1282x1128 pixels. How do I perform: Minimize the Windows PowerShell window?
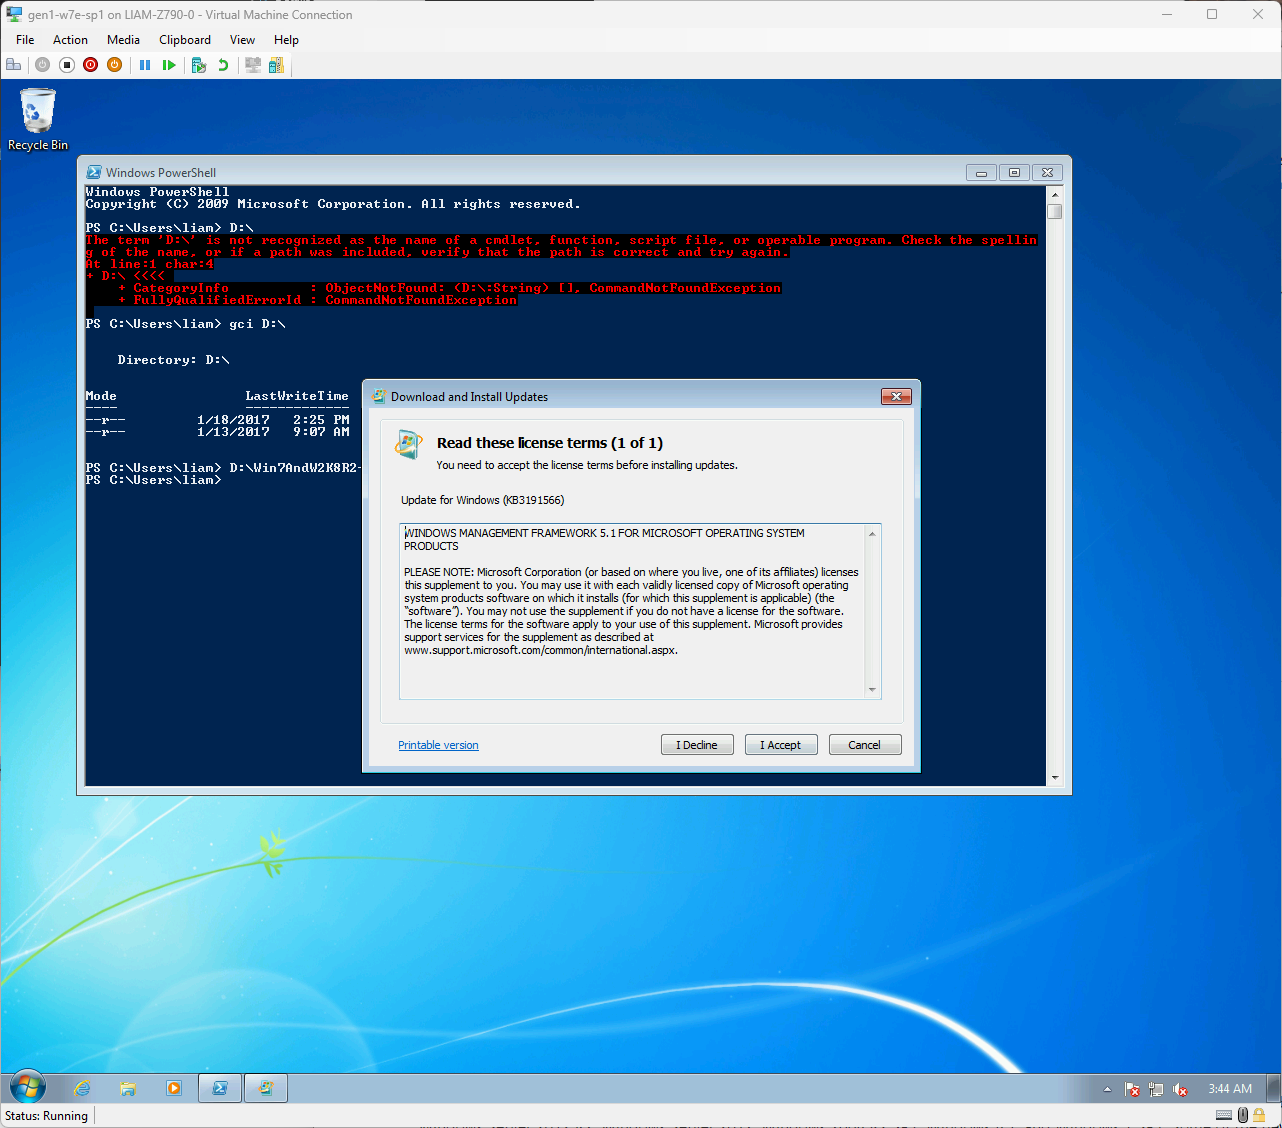tap(981, 172)
